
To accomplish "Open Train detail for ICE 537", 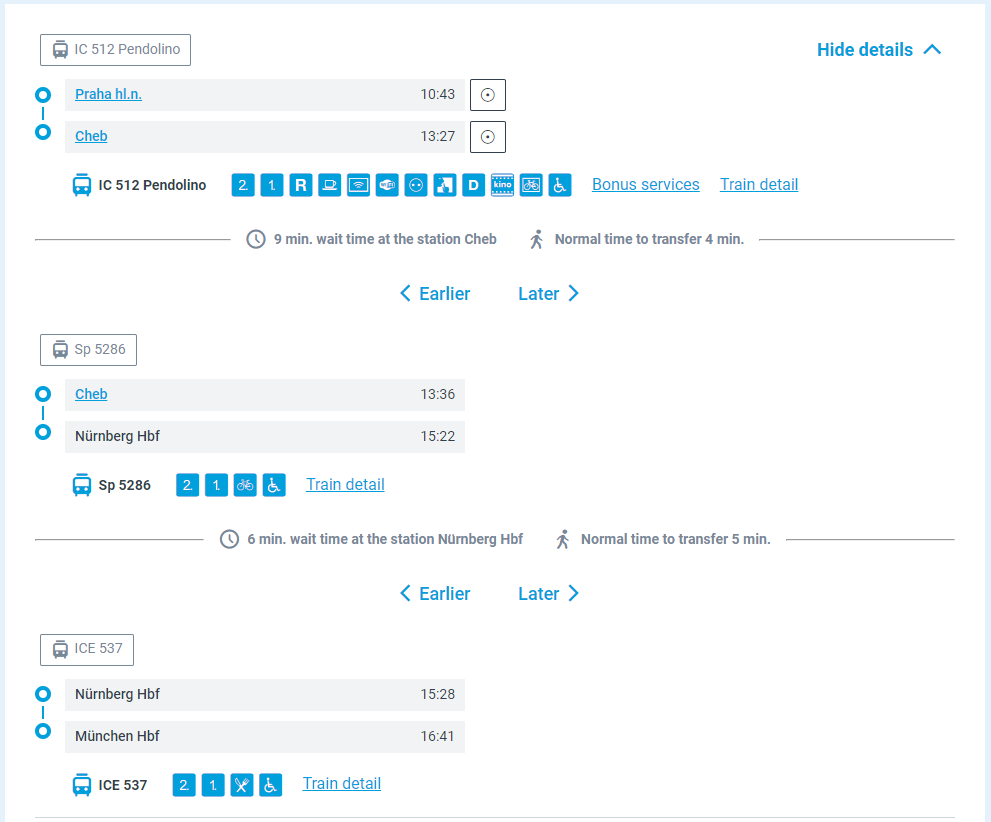I will 341,783.
